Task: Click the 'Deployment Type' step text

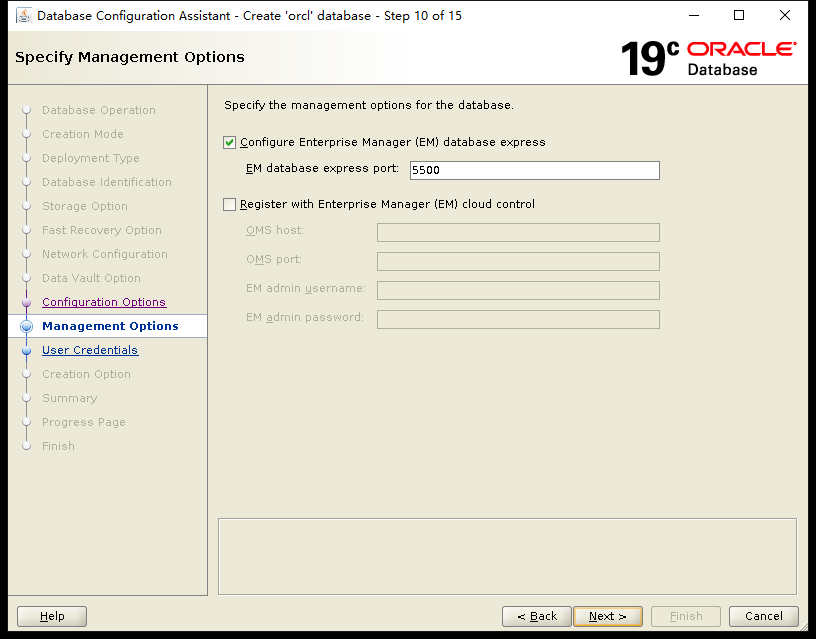Action: (91, 158)
